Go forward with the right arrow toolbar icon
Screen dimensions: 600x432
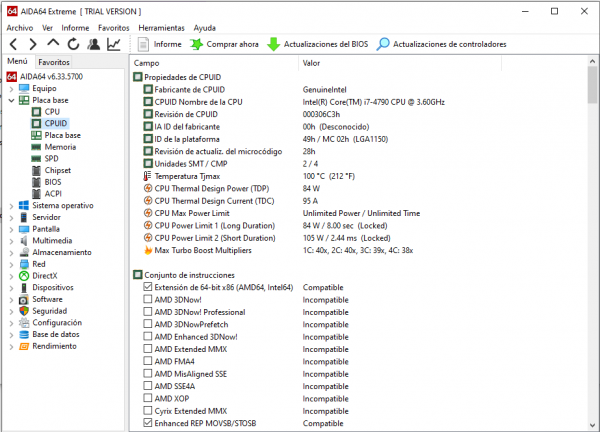[33, 44]
